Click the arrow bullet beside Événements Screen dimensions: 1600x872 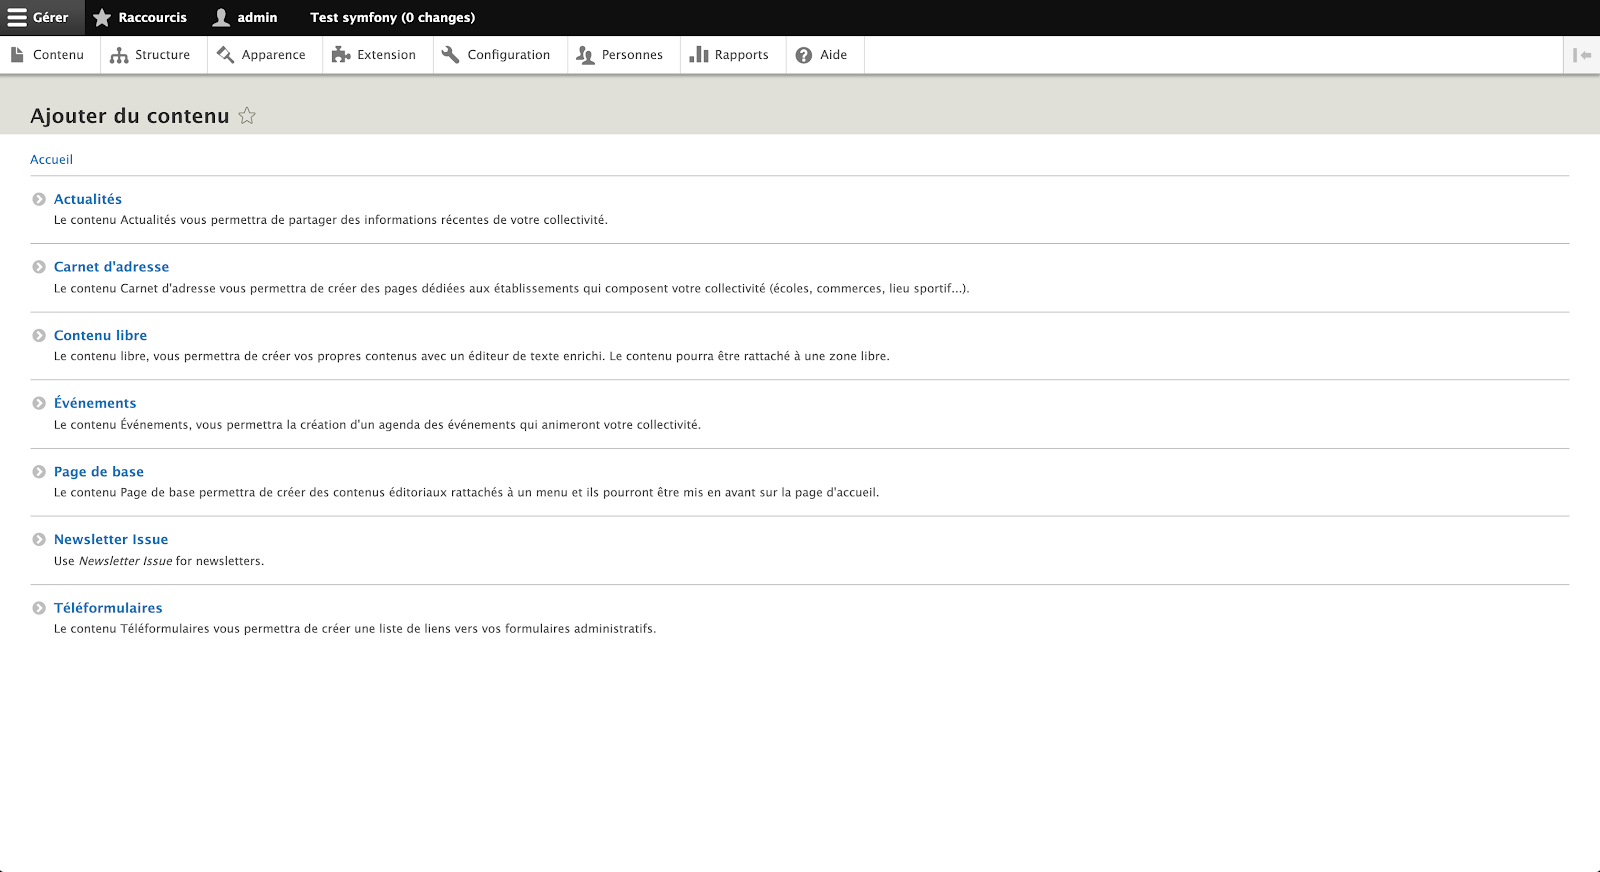[39, 403]
